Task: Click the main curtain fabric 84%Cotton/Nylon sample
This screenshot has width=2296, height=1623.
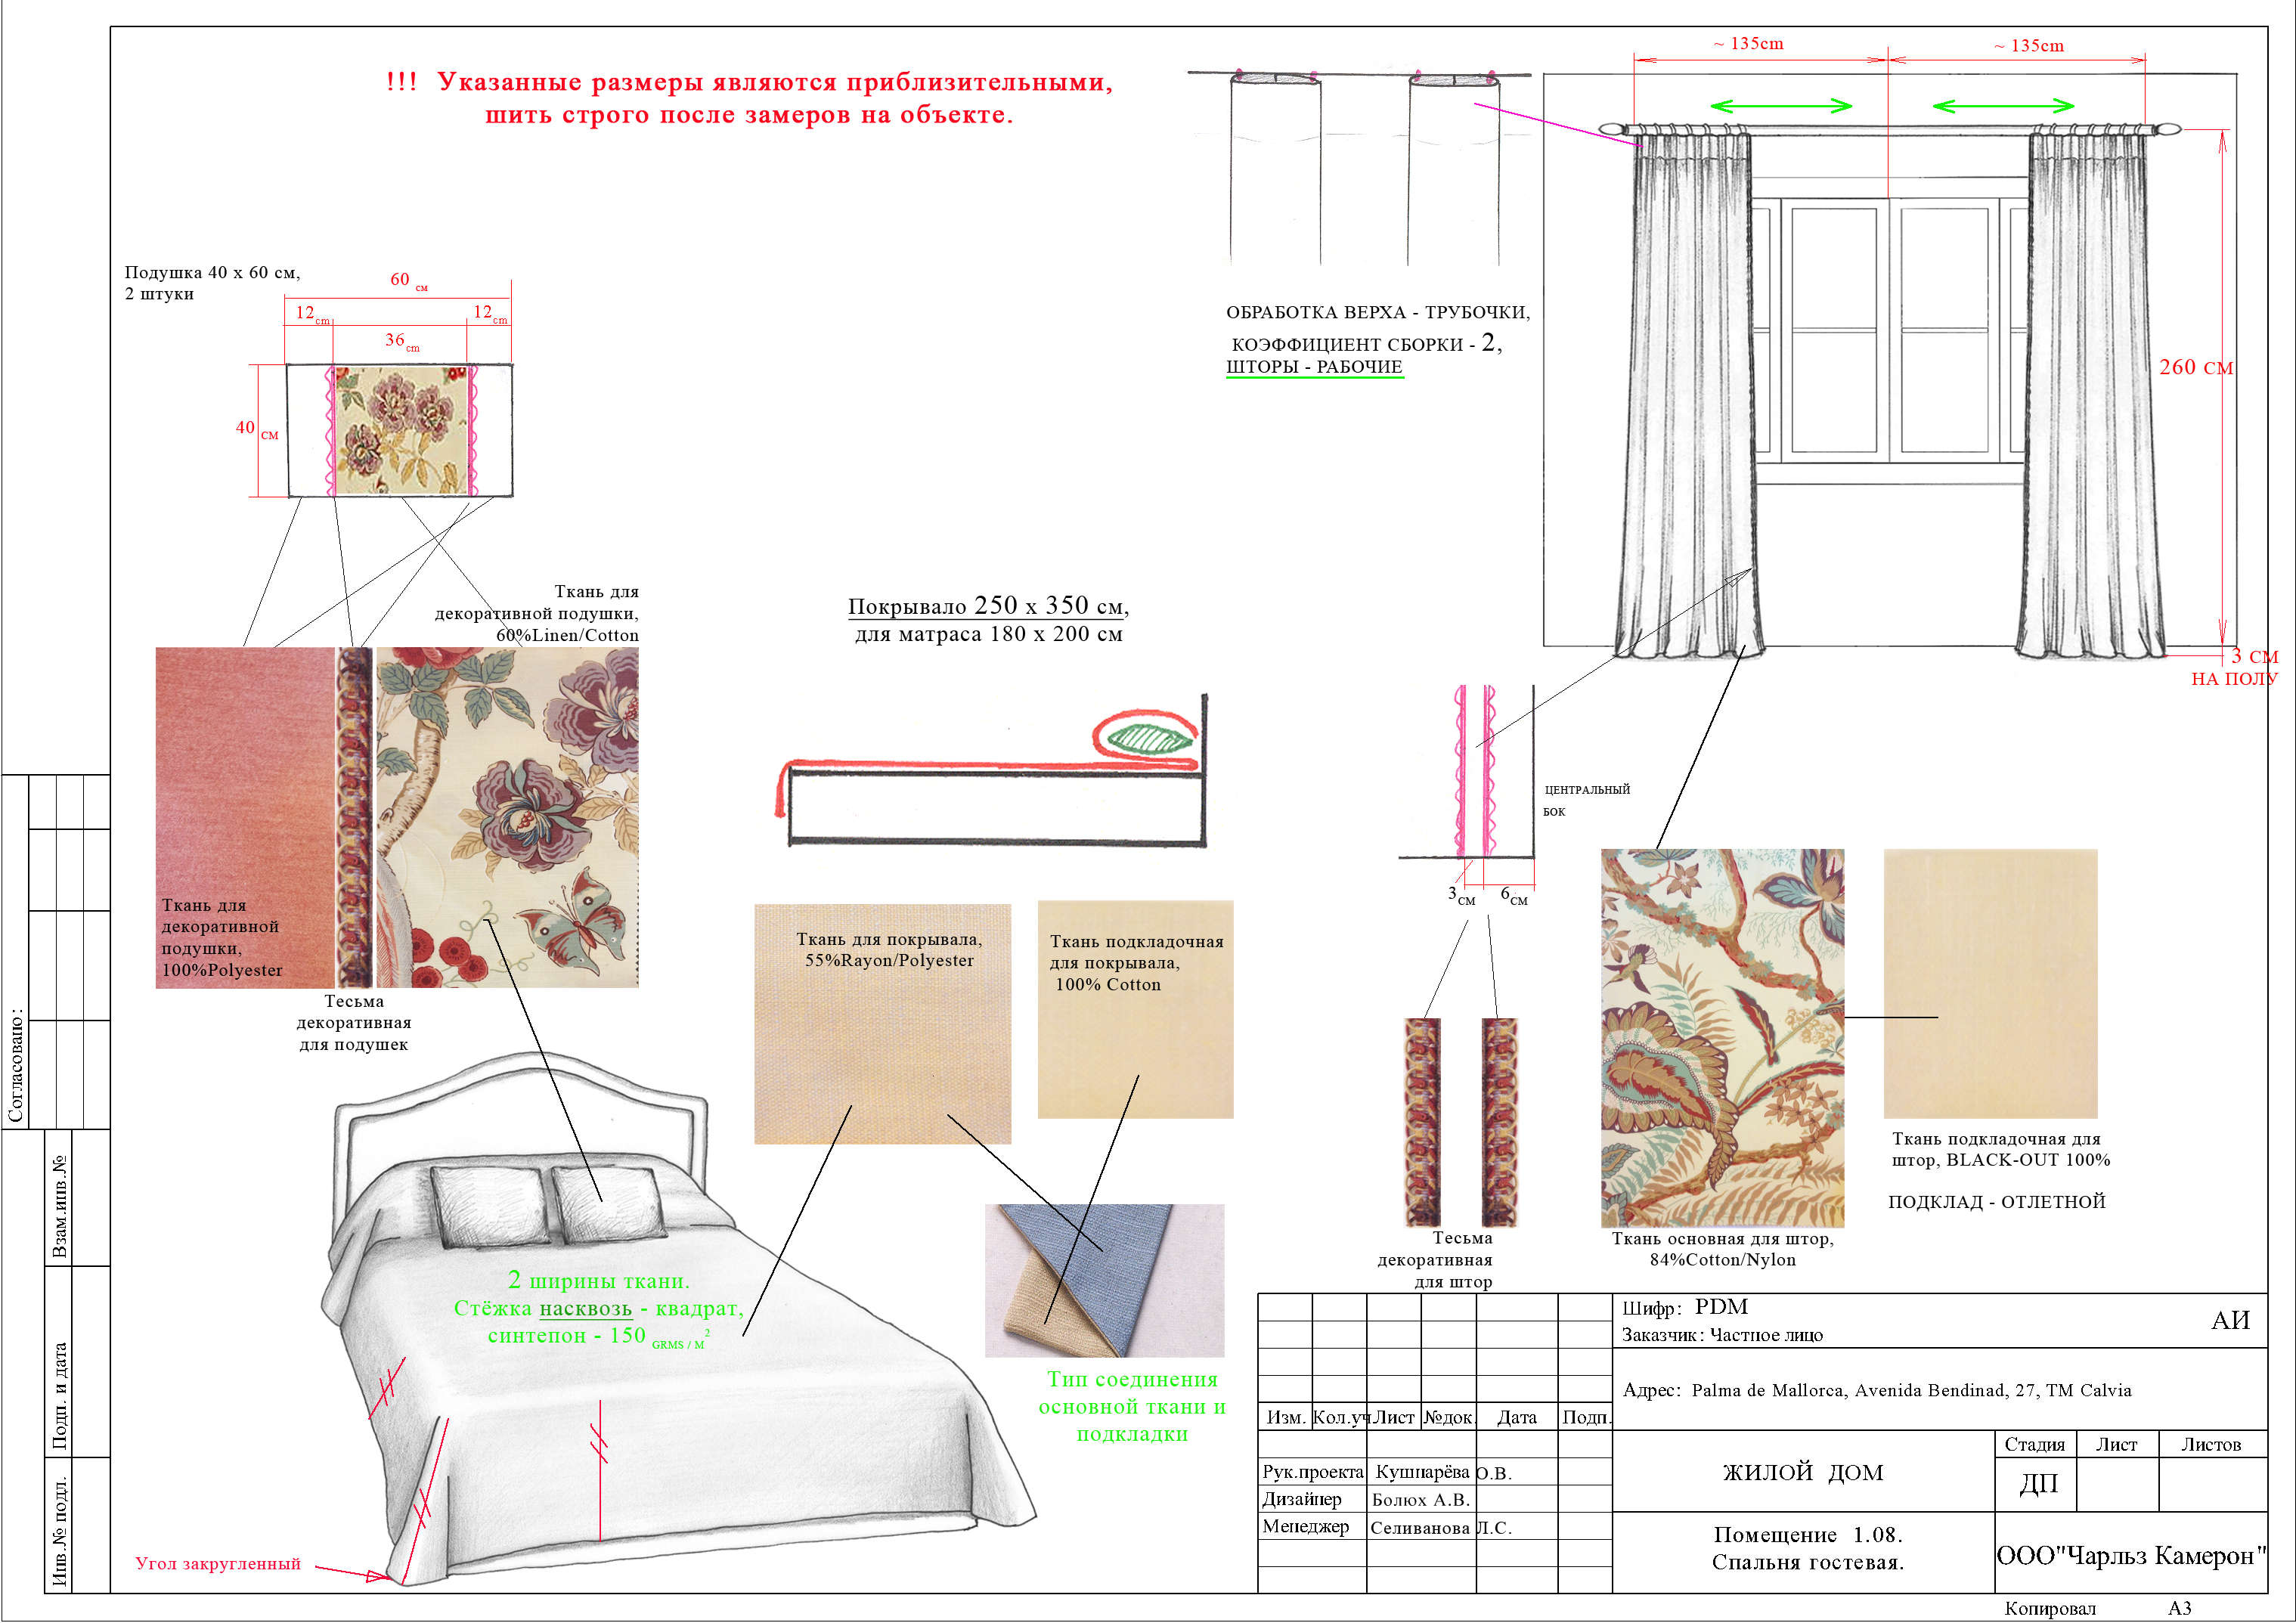Action: (x=1722, y=1038)
